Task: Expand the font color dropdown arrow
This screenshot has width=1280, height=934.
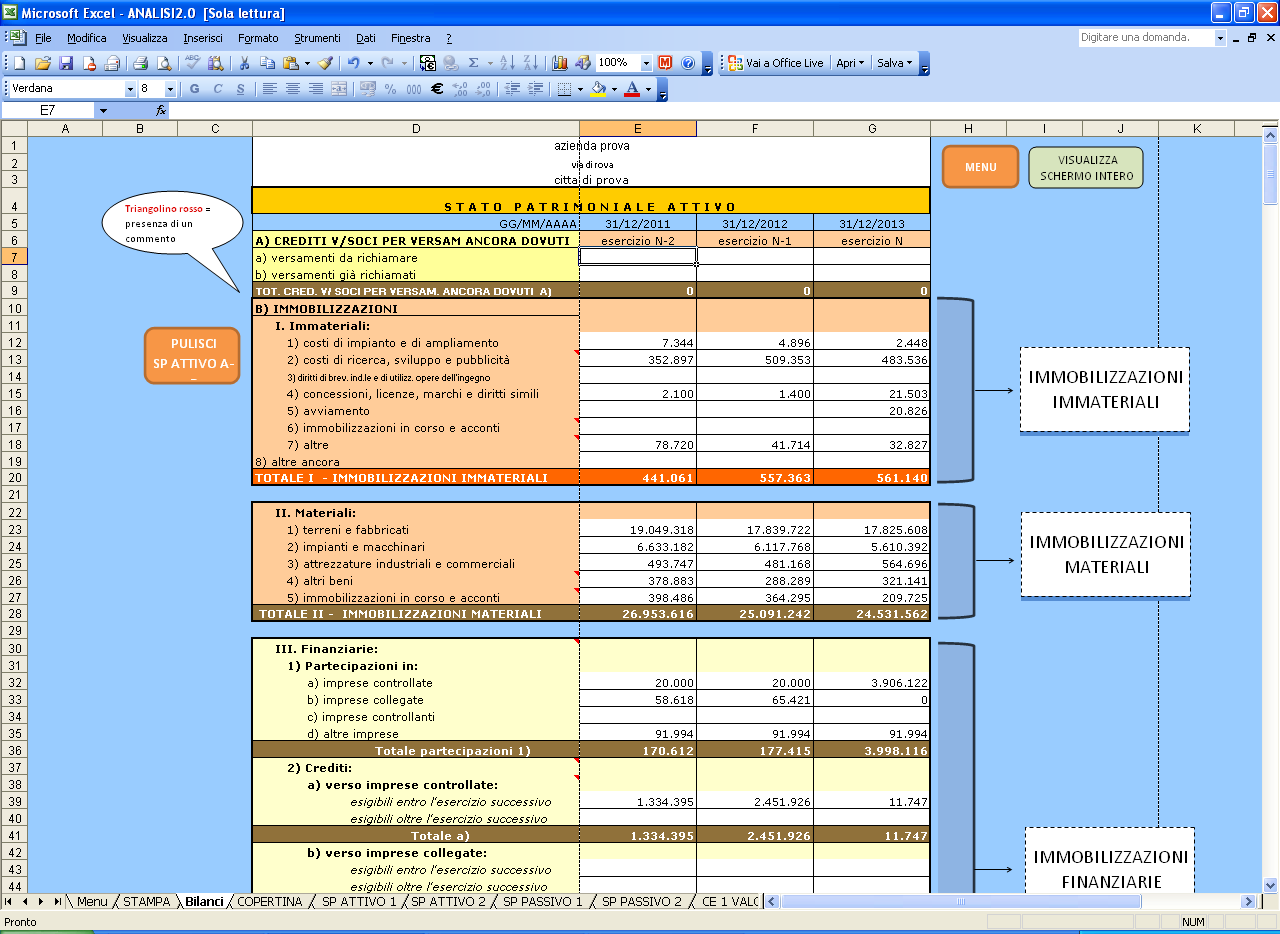Action: (x=648, y=89)
